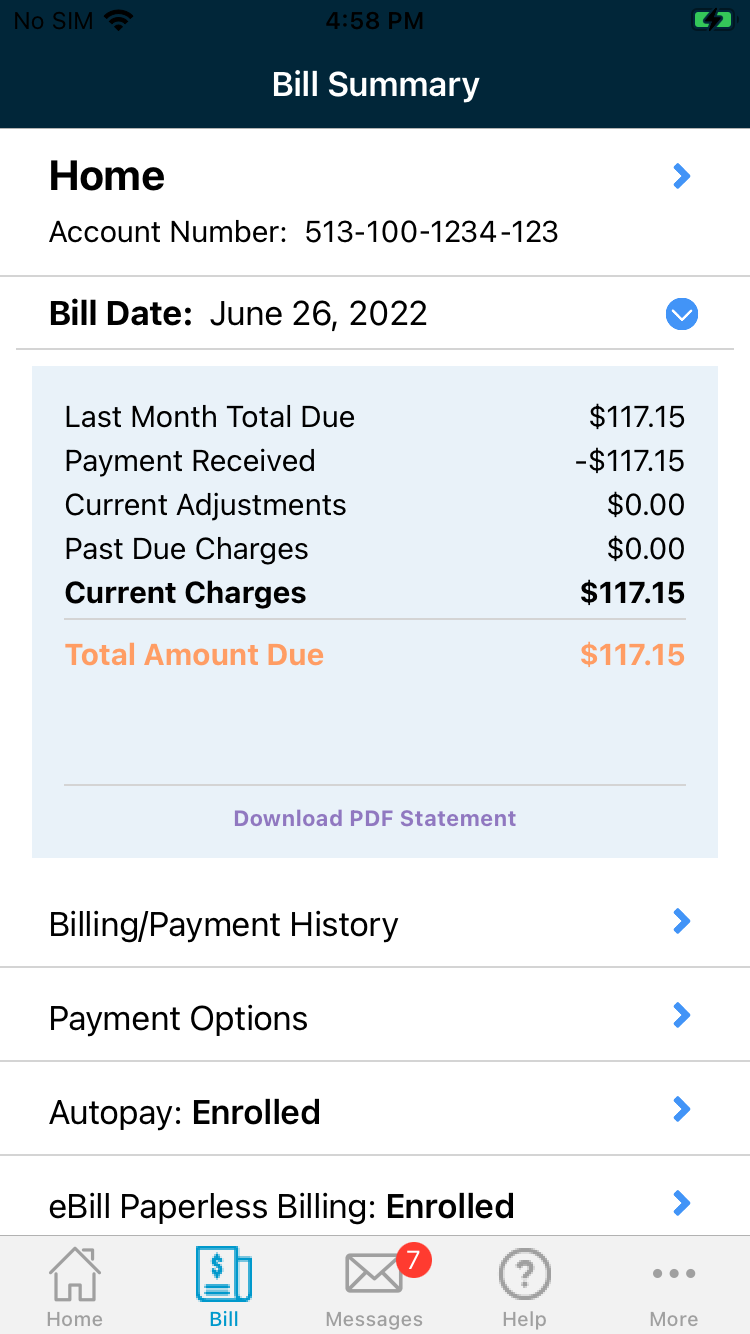Tap the June 26, 2022 bill date
Screen dimensions: 750x1334
pyautogui.click(x=318, y=314)
